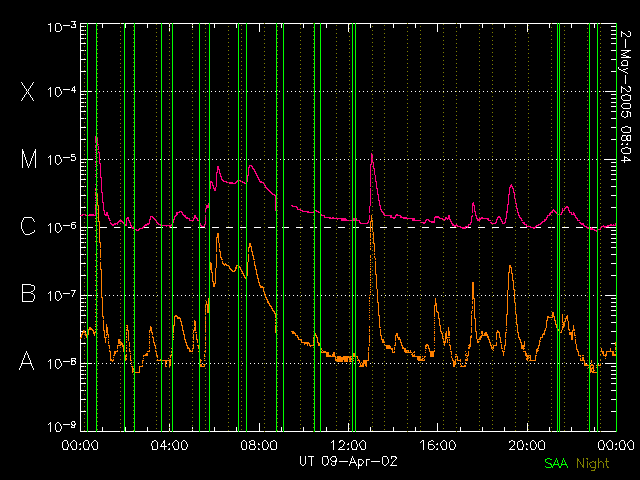This screenshot has height=480, width=640.
Task: Click the pink curve peak near 13:00
Action: click(x=372, y=154)
